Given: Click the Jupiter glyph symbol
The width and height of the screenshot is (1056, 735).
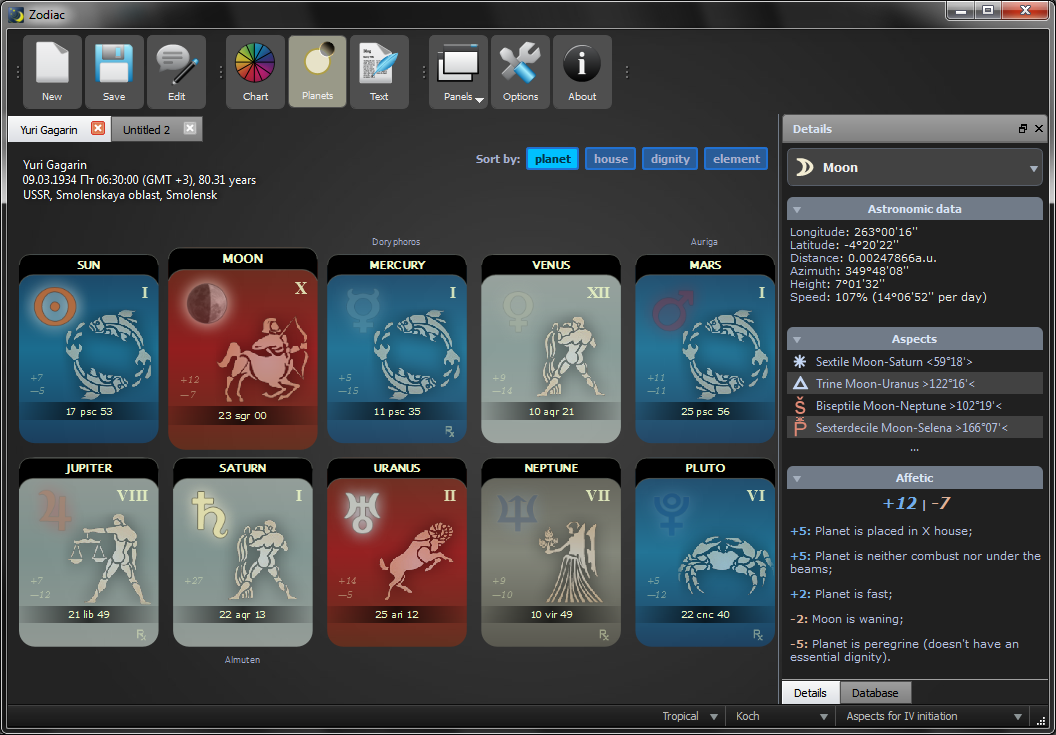Looking at the screenshot, I should point(55,510).
